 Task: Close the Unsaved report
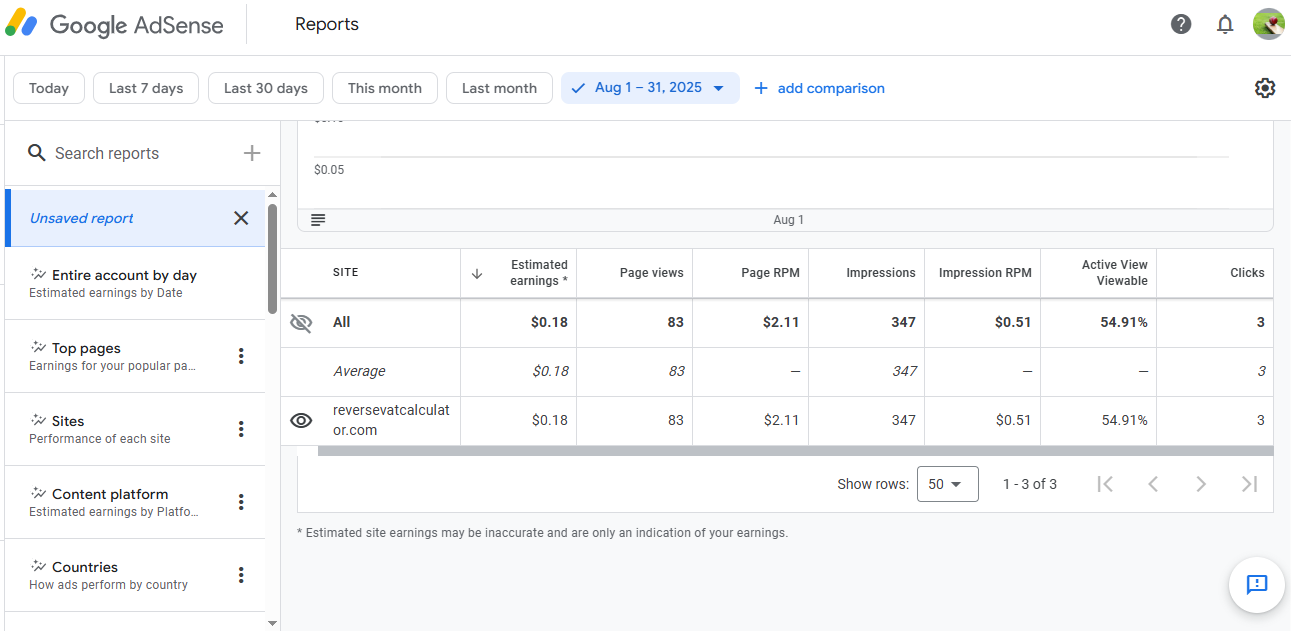(241, 218)
